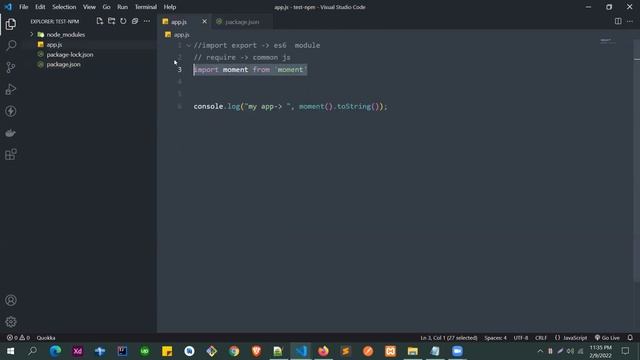Open Explorer more actions ellipsis
The image size is (640, 360).
[x=147, y=21]
